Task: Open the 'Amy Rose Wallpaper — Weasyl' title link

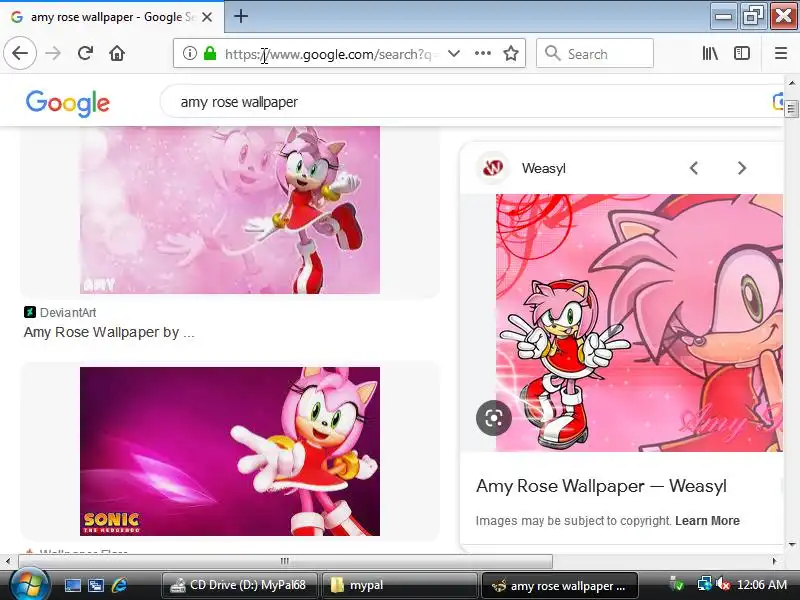Action: tap(601, 486)
